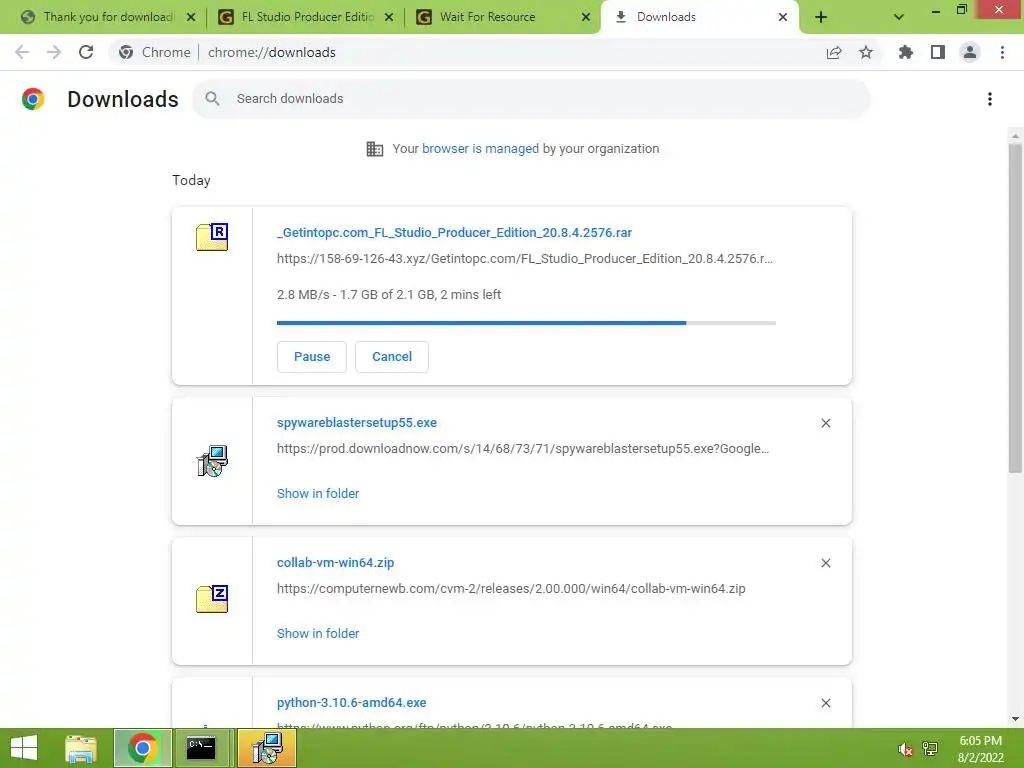This screenshot has height=768, width=1024.
Task: Remove collab-vm-win64.zip from list
Action: (825, 563)
